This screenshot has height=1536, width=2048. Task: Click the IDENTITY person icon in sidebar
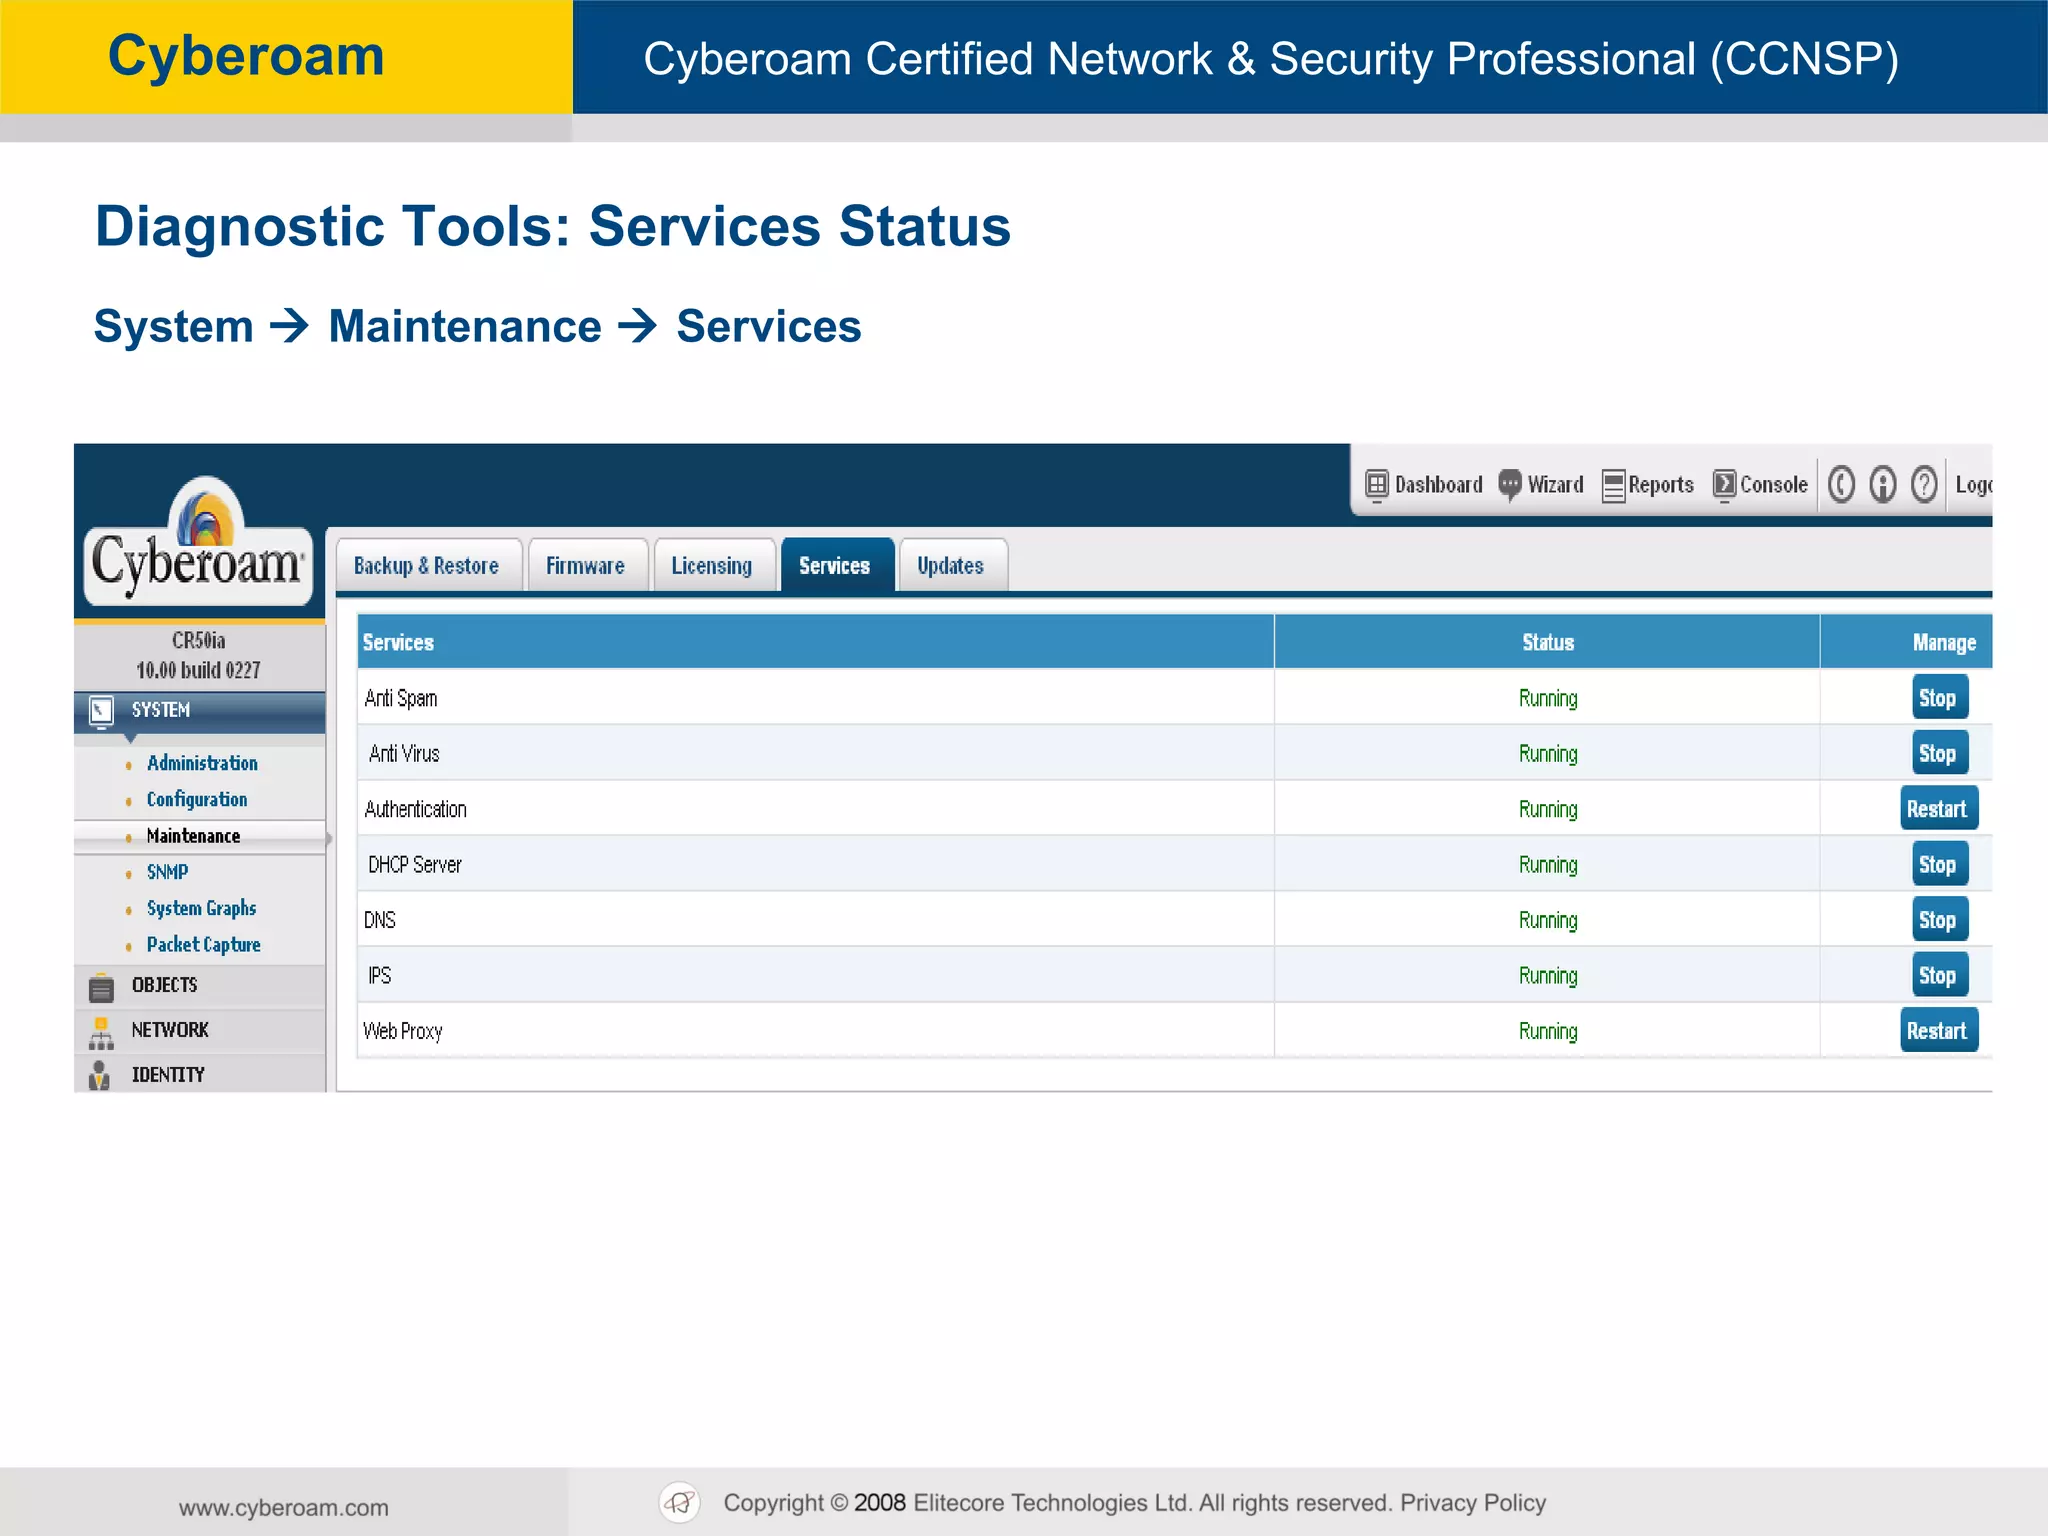tap(99, 1075)
